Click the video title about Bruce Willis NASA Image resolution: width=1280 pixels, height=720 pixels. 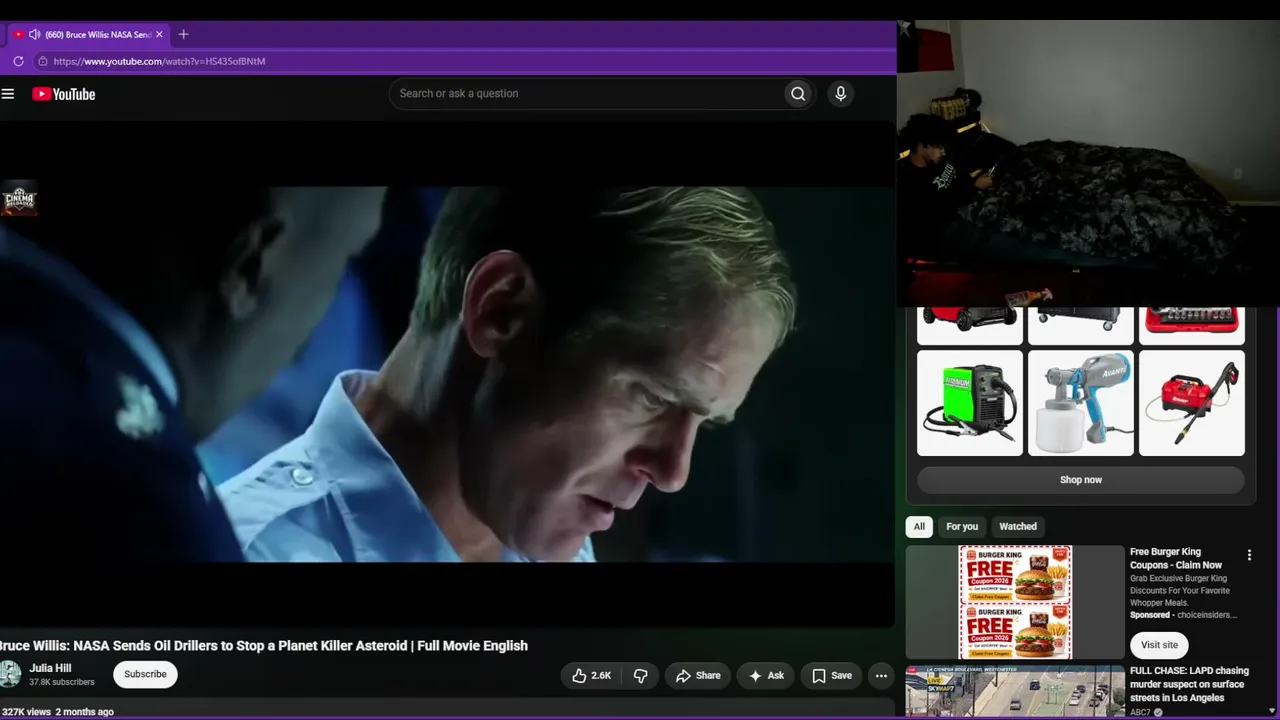(264, 646)
